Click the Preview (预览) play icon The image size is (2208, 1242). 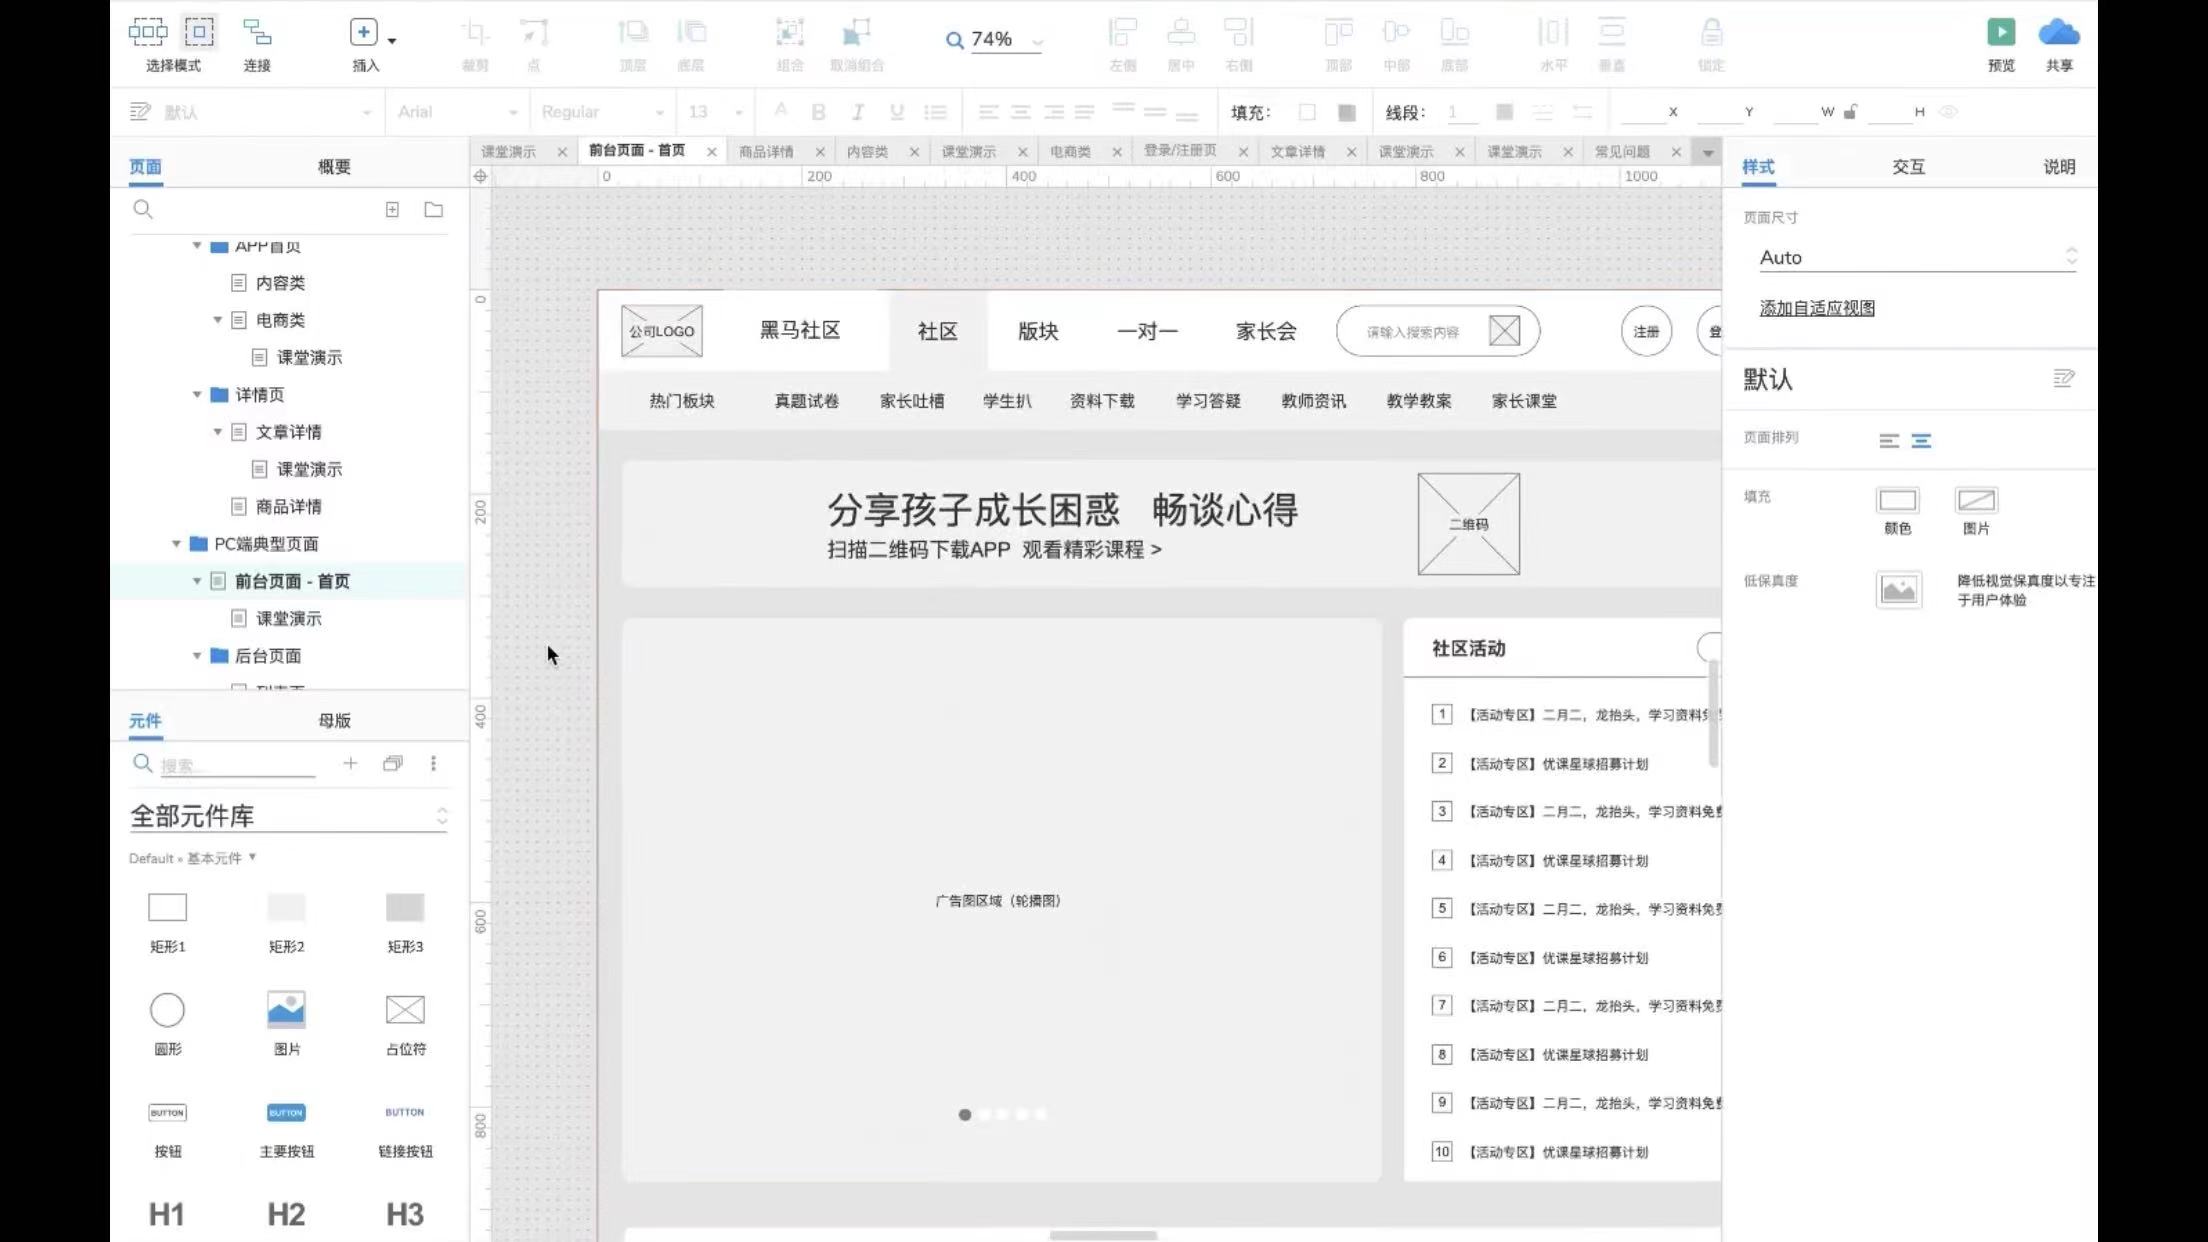pos(2000,32)
